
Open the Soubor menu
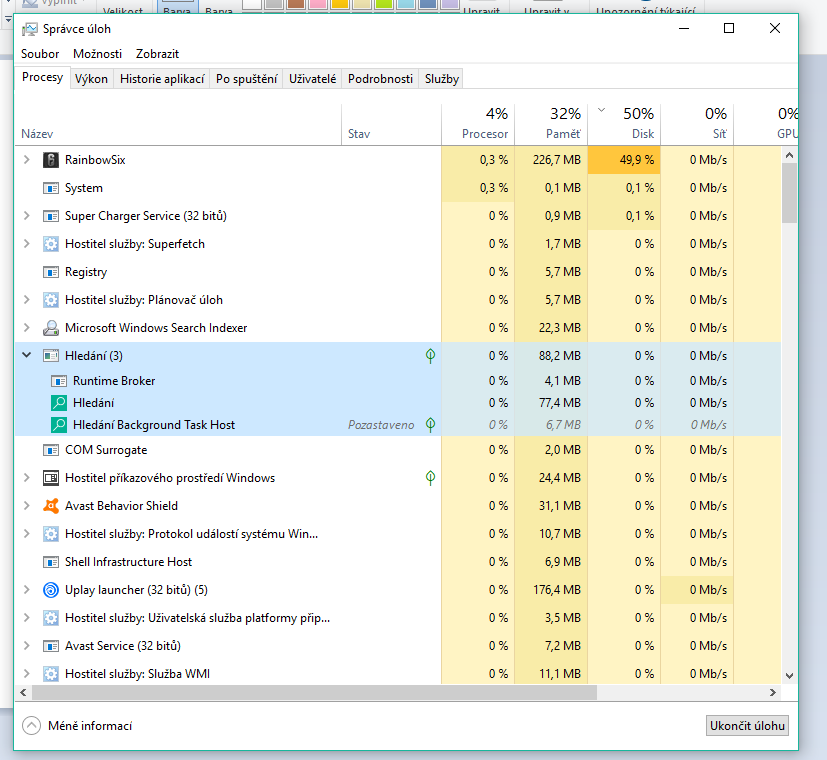[40, 54]
